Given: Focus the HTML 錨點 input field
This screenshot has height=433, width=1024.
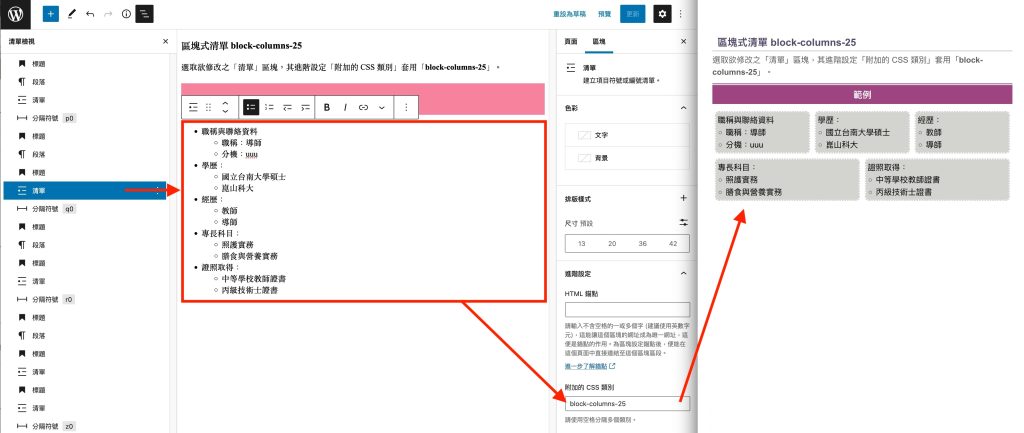Looking at the screenshot, I should [627, 310].
